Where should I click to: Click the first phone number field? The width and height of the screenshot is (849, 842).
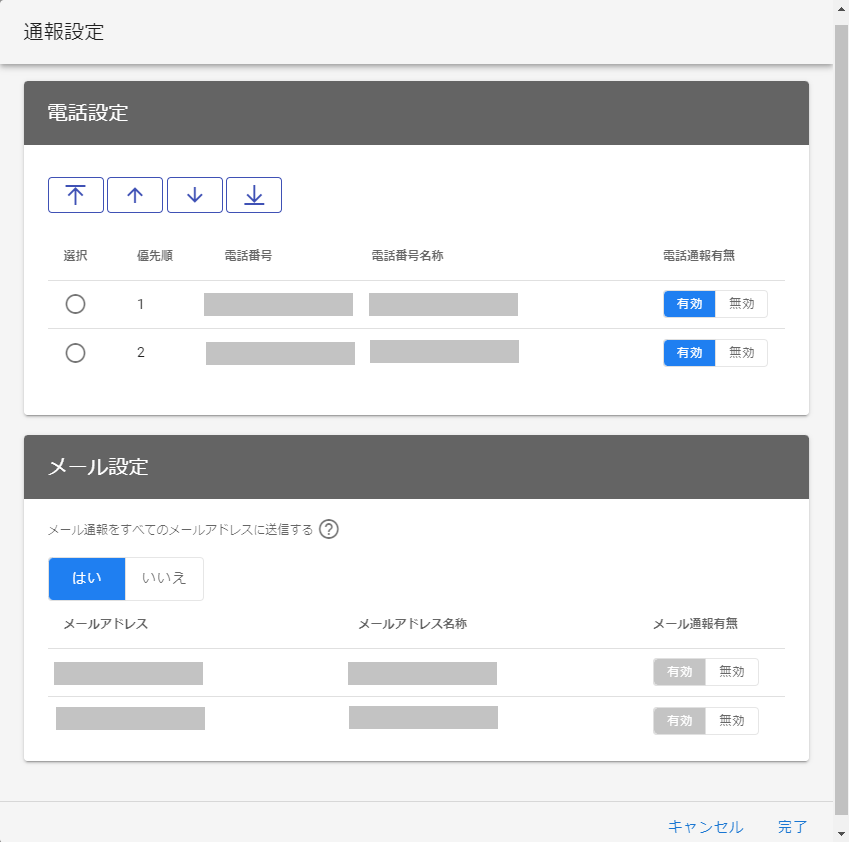278,305
